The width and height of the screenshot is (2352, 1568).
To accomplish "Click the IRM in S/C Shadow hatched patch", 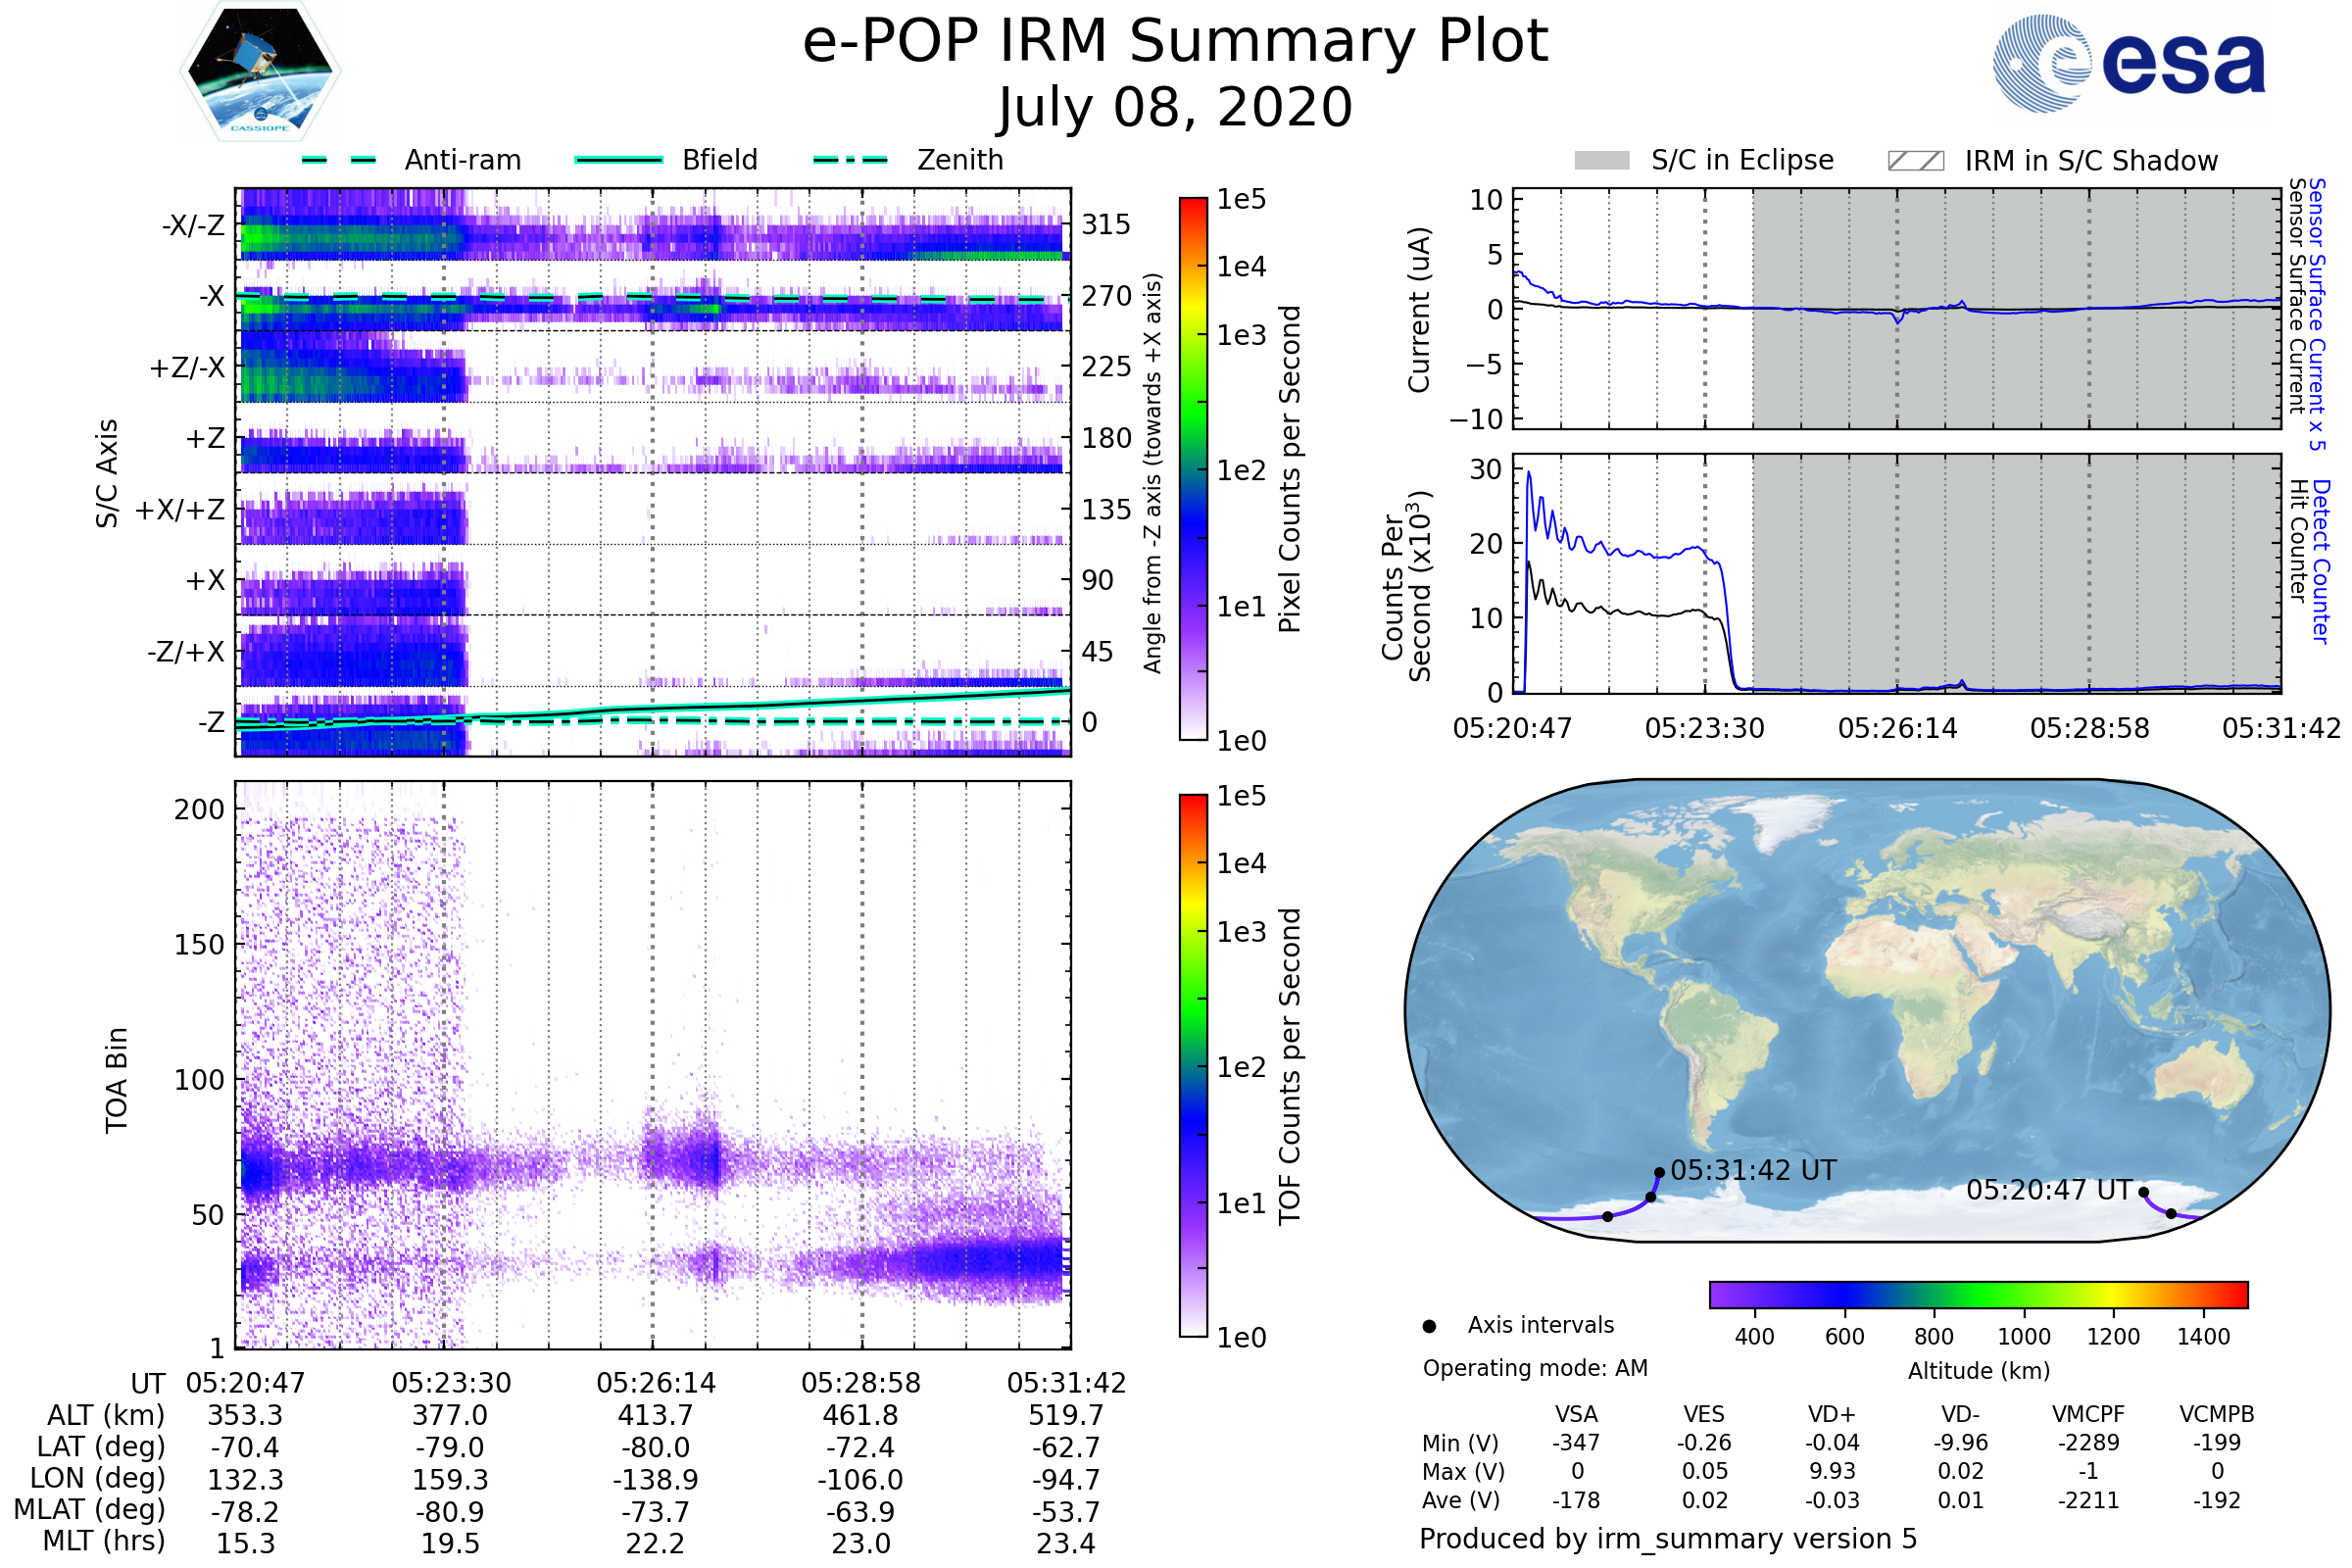I will (1915, 161).
